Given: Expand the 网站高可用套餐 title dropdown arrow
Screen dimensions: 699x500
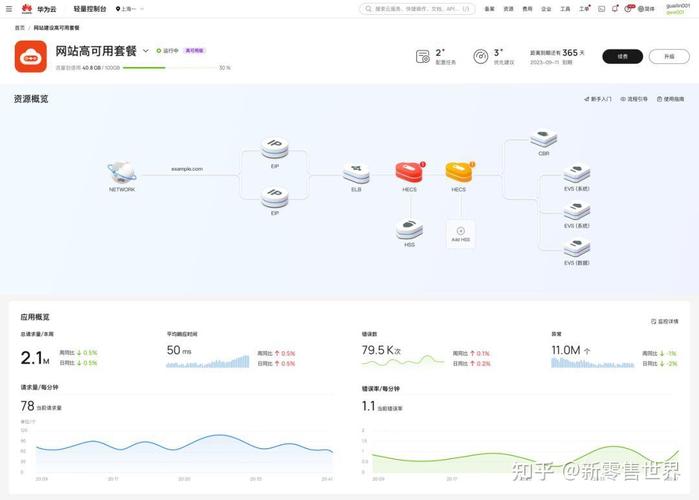Looking at the screenshot, I should tap(146, 51).
